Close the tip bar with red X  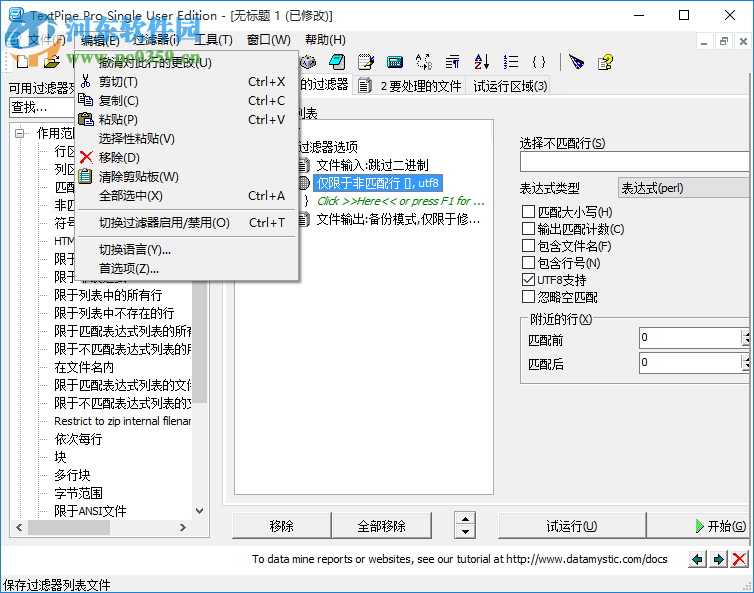[x=739, y=559]
